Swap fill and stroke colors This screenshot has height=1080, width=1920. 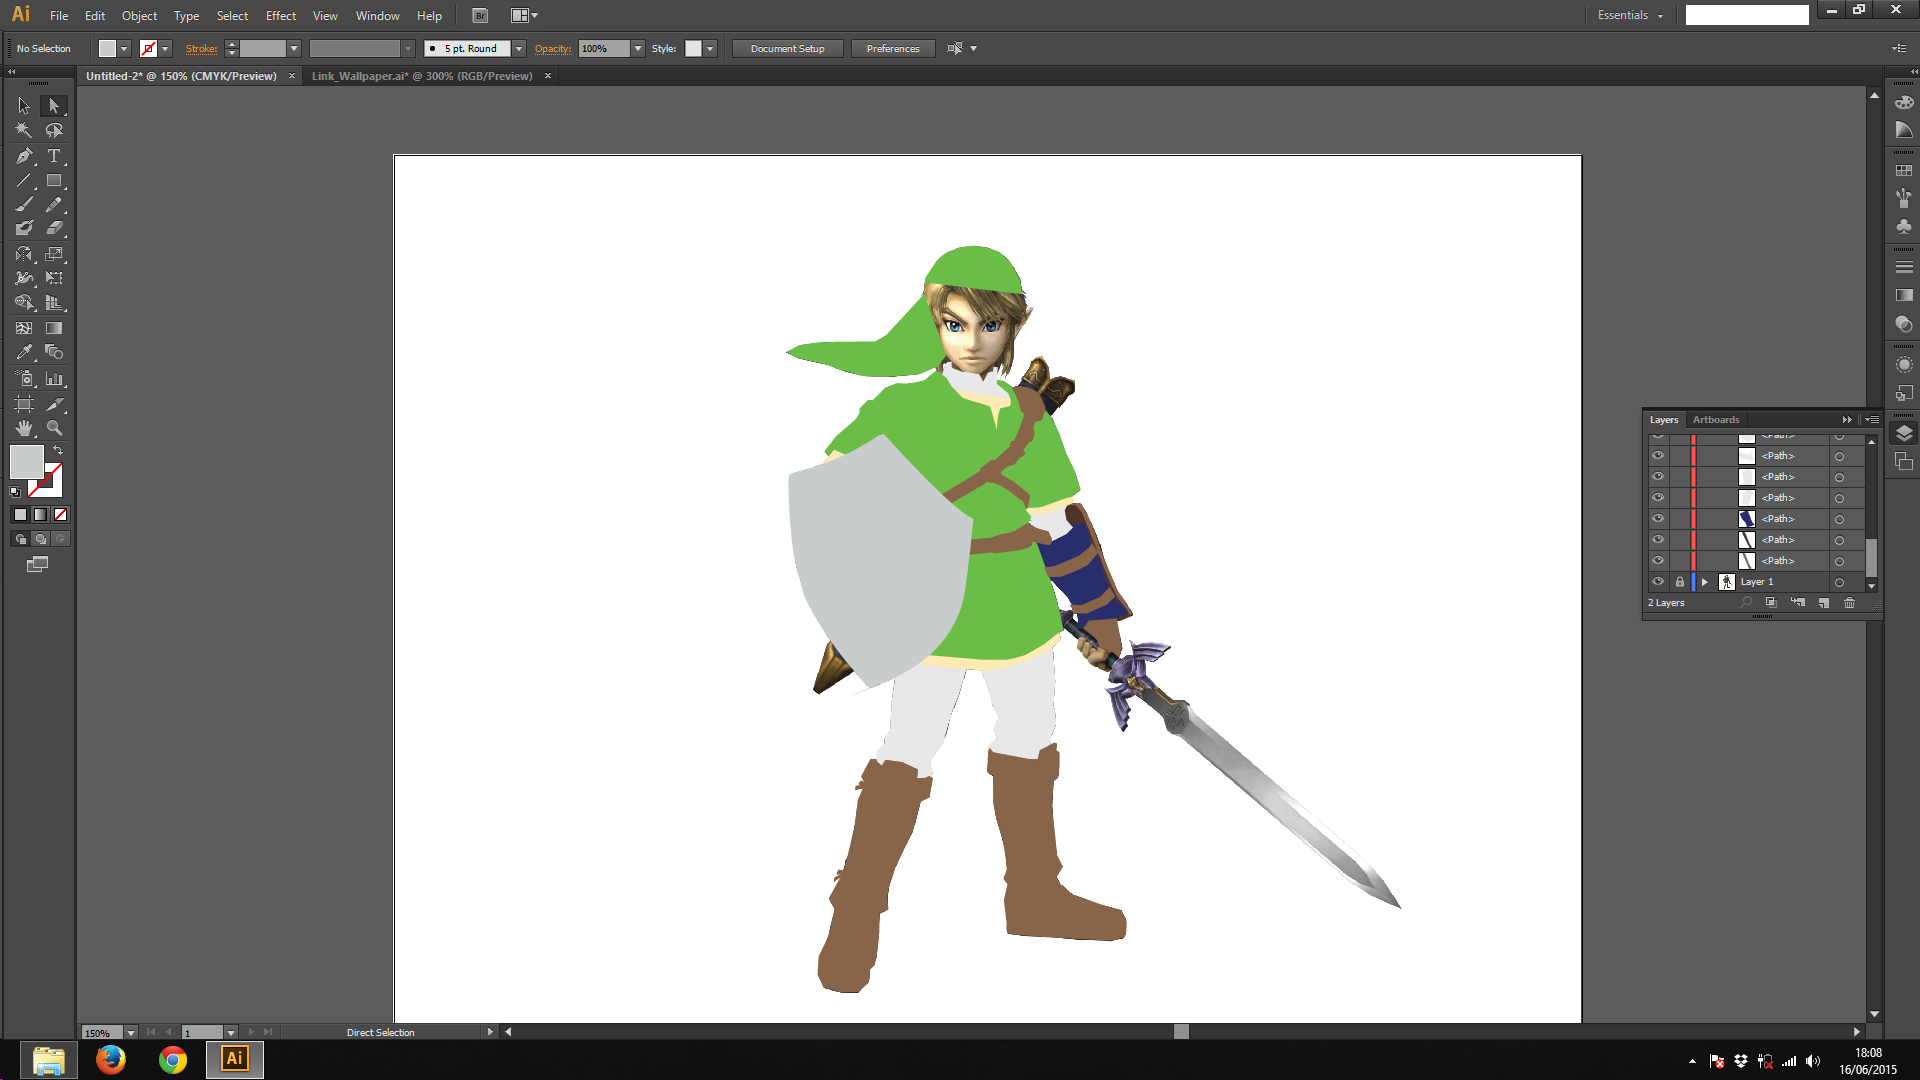(58, 451)
